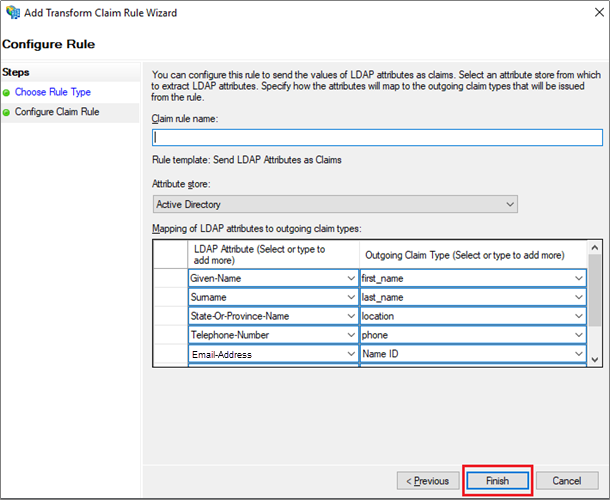Click the mapping table scroll down arrow
Screen dimensions: 610x500
tap(594, 360)
